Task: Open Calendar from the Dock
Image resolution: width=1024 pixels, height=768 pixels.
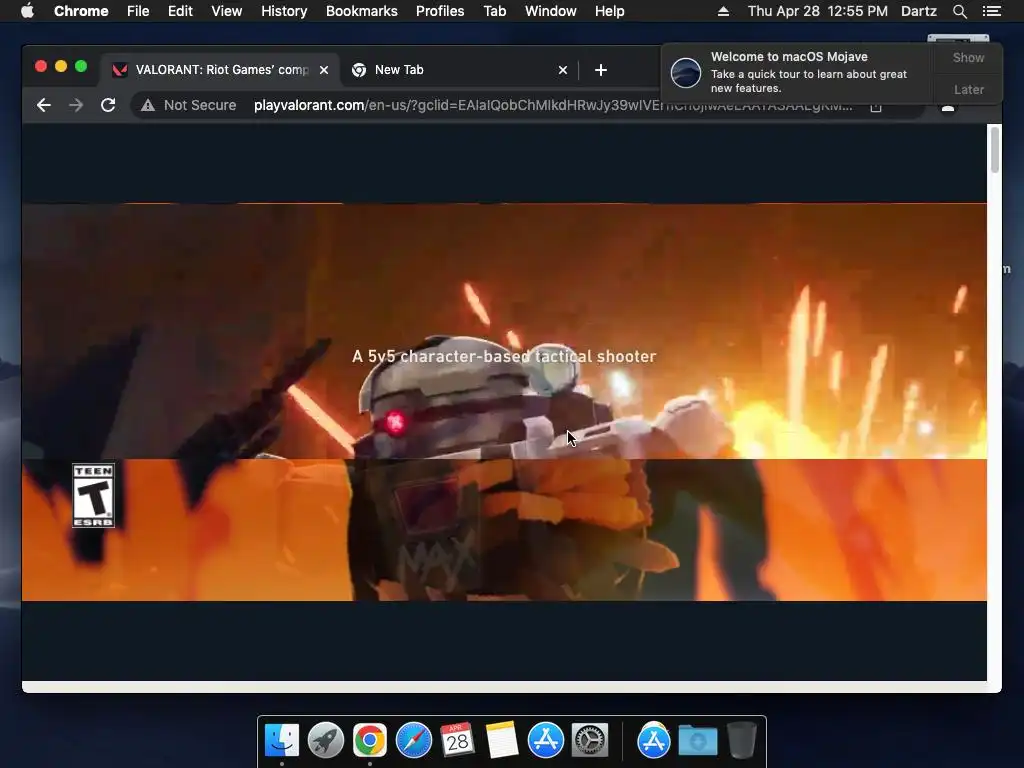Action: point(457,741)
